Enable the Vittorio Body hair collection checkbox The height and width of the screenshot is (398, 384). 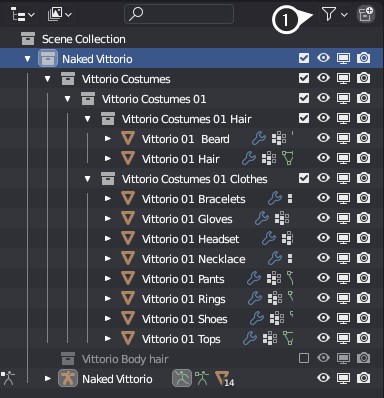tap(304, 358)
